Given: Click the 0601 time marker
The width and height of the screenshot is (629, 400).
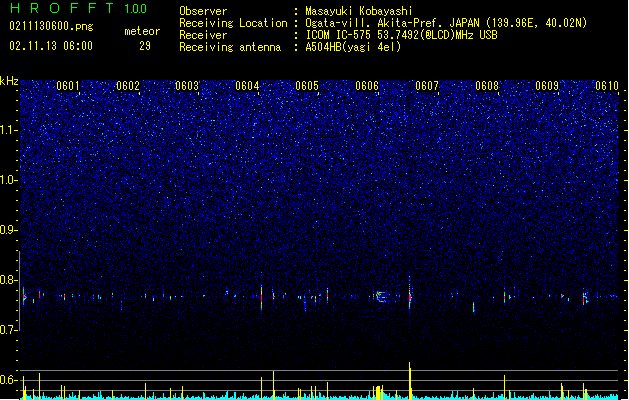Looking at the screenshot, I should pos(68,86).
